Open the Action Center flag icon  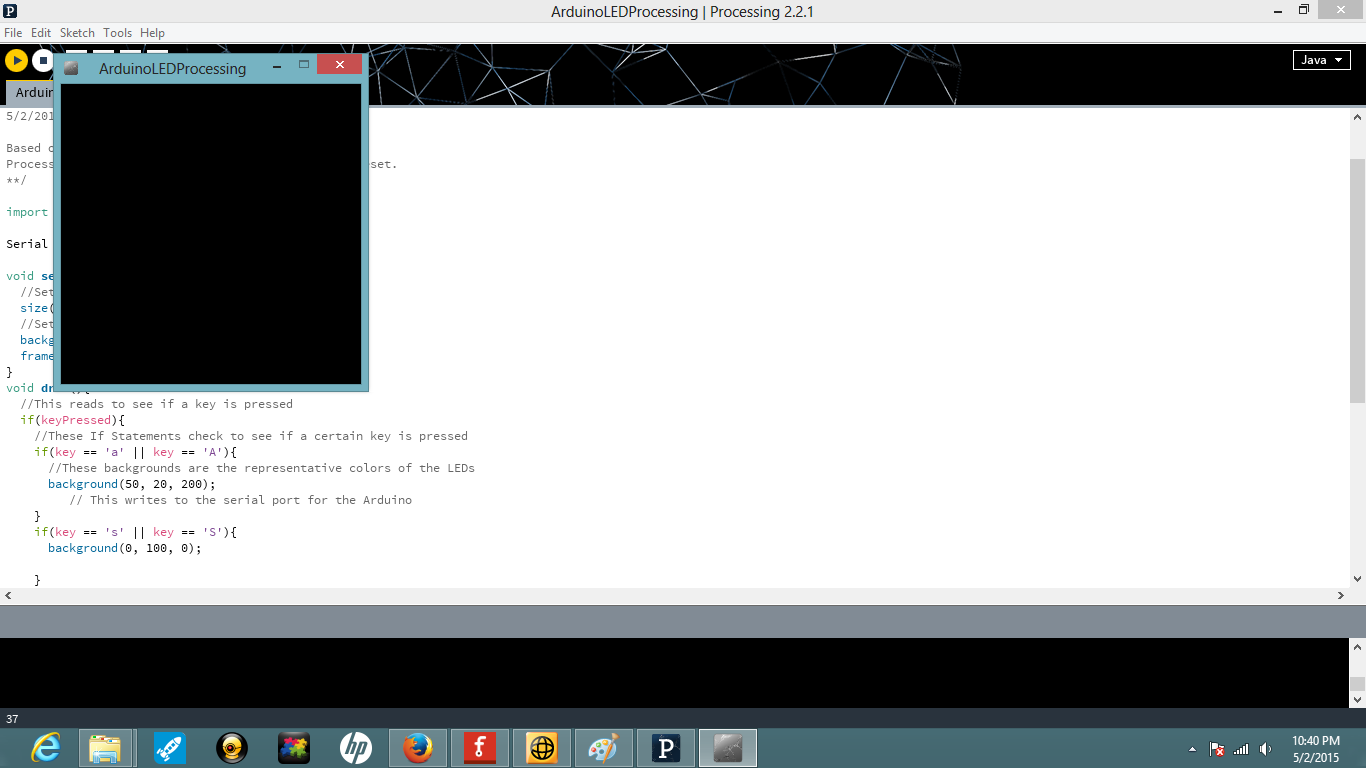[1217, 749]
